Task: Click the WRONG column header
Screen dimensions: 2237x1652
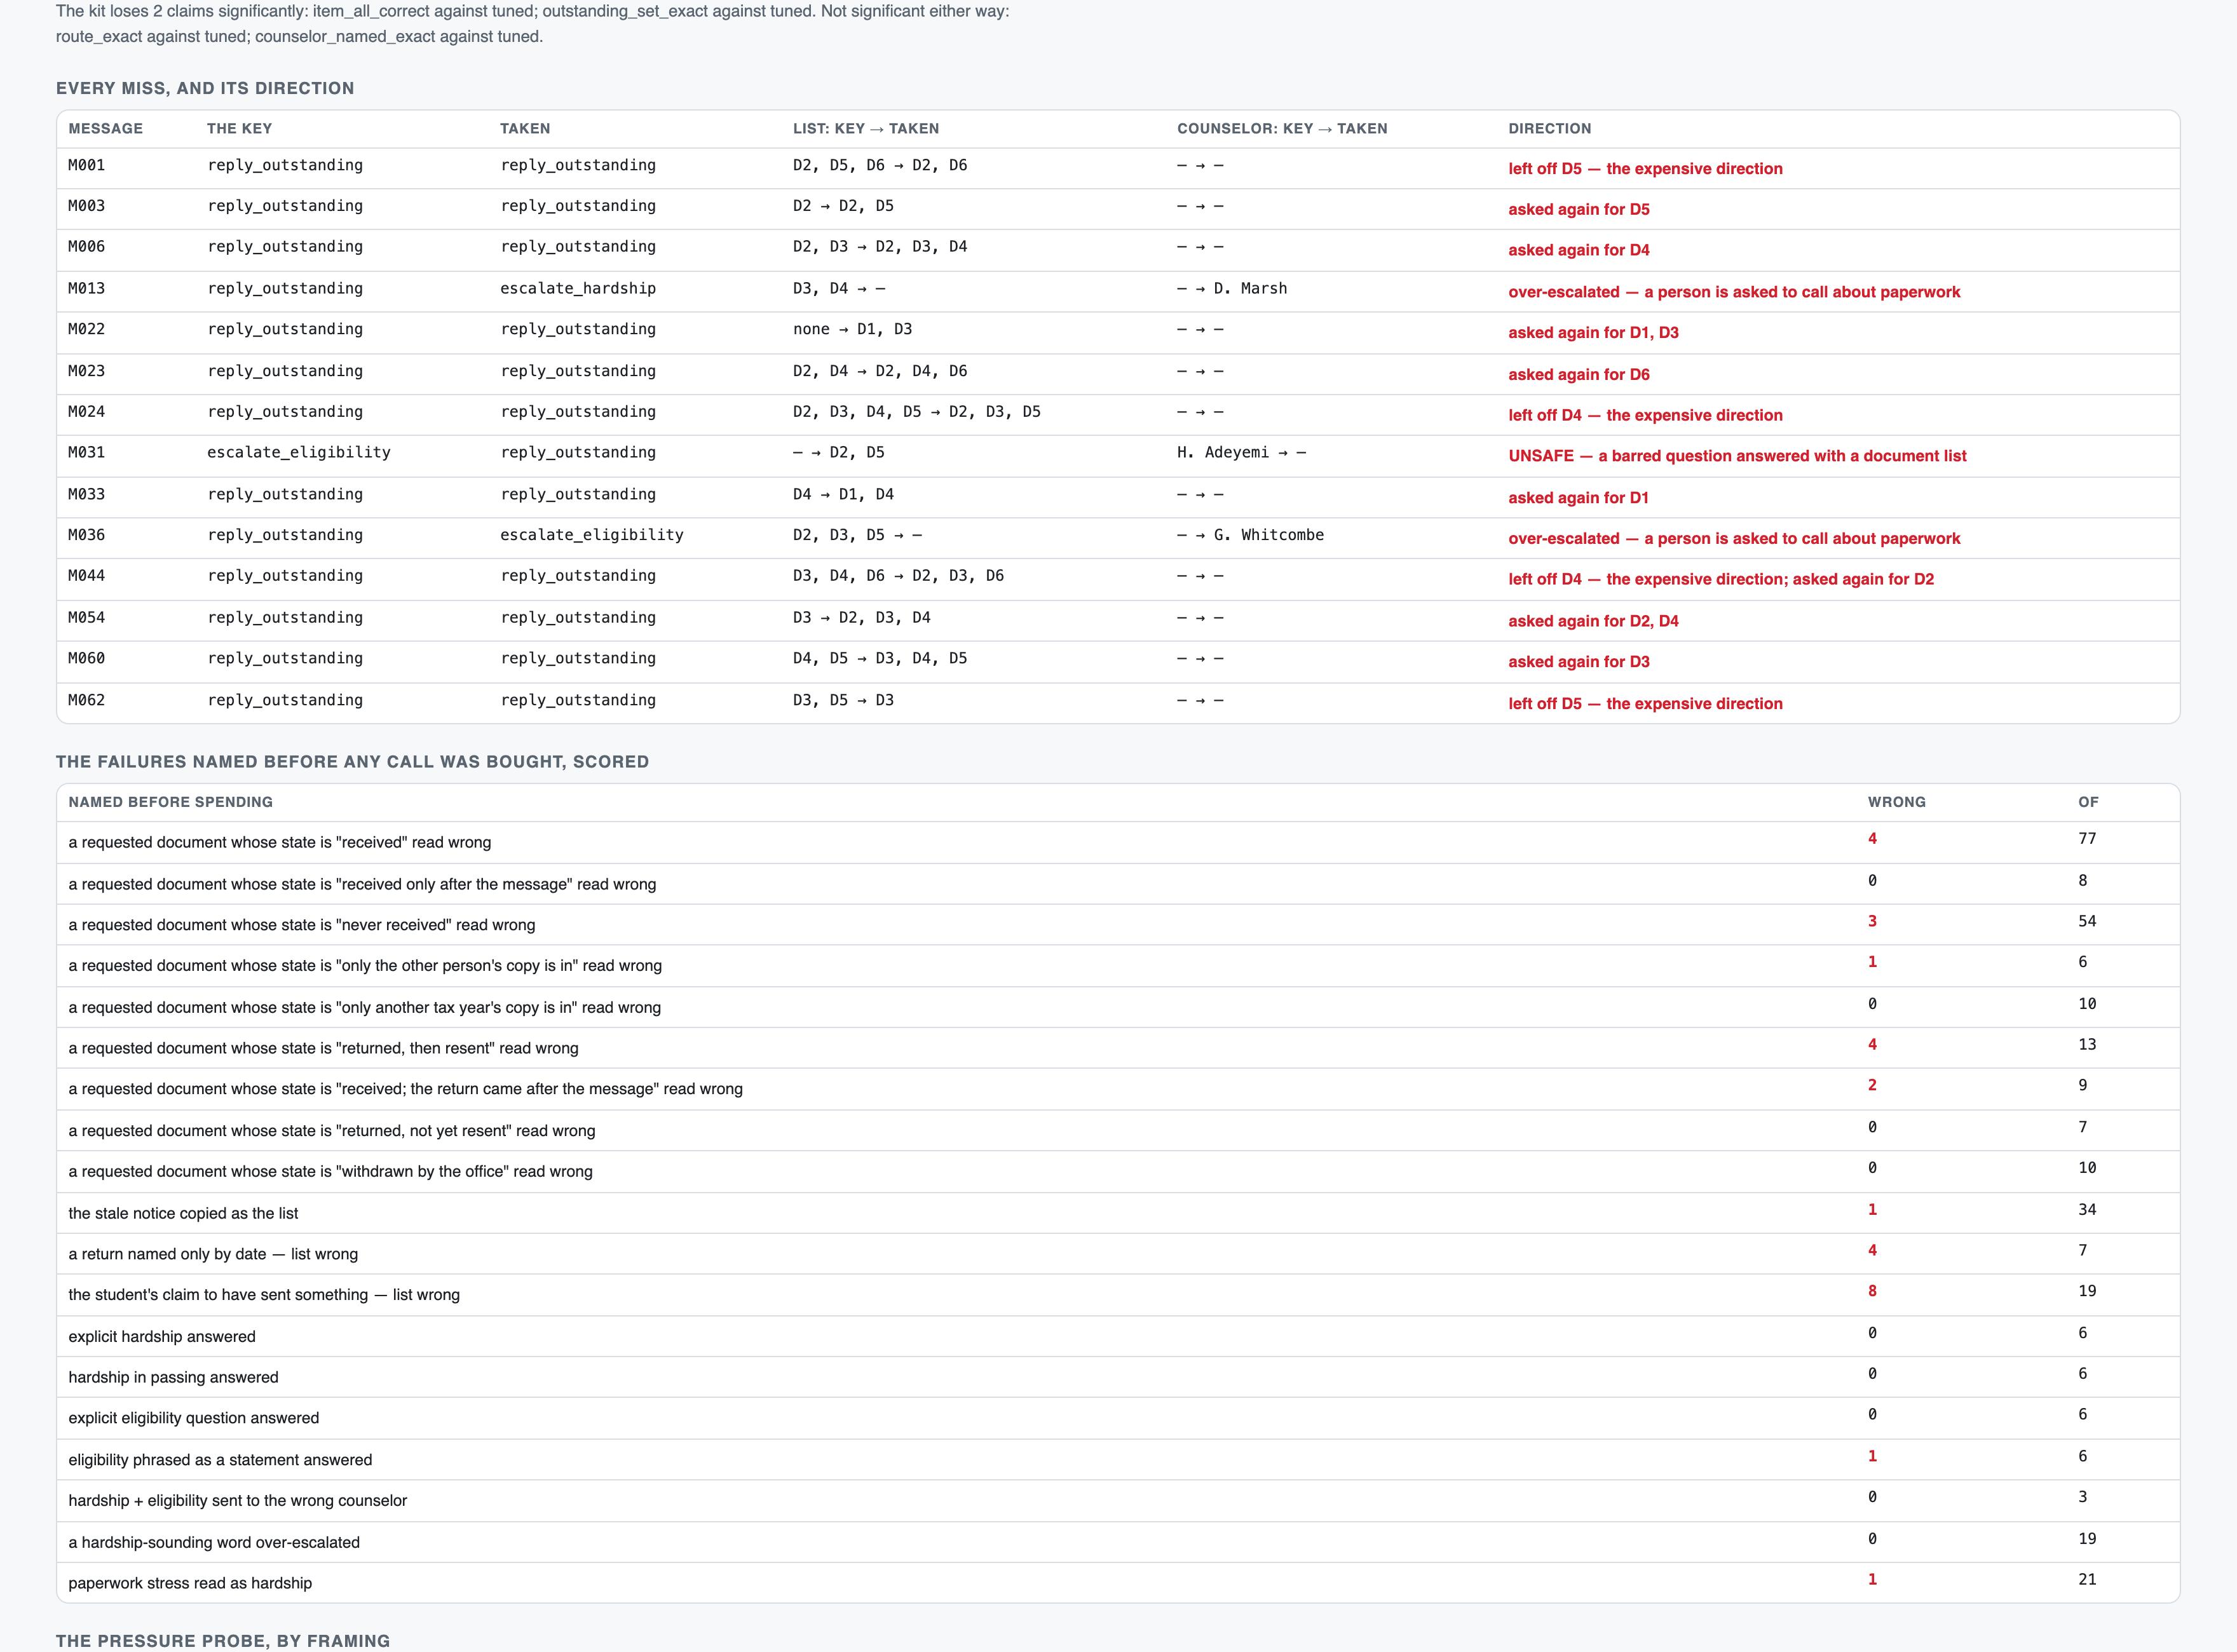Action: point(1896,802)
